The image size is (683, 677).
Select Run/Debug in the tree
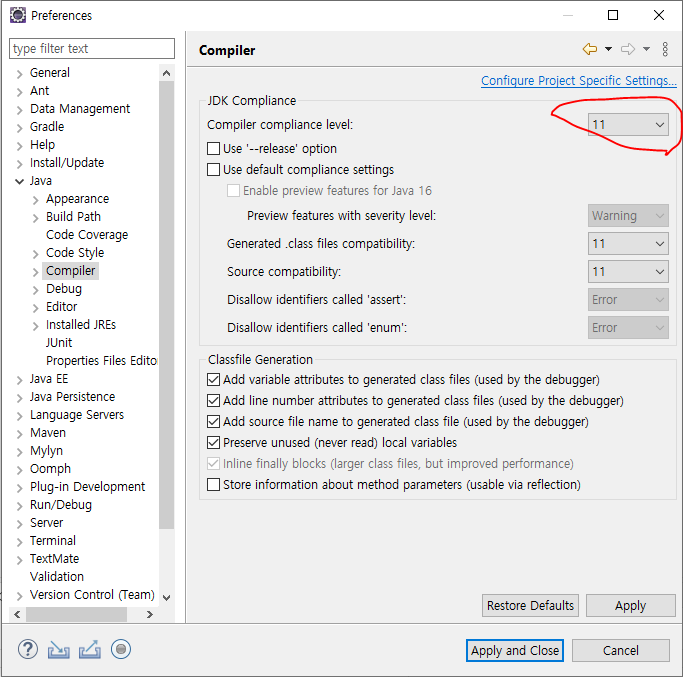[x=61, y=504]
